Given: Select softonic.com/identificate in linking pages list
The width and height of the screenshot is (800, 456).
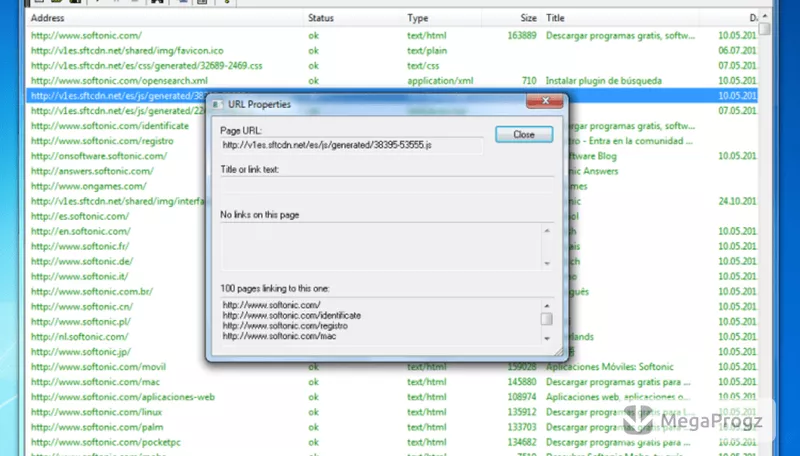Looking at the screenshot, I should [292, 316].
